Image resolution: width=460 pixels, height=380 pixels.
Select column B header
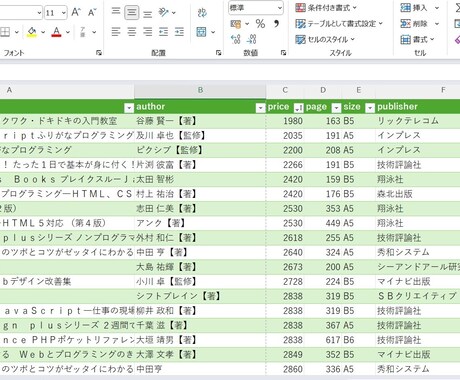200,90
